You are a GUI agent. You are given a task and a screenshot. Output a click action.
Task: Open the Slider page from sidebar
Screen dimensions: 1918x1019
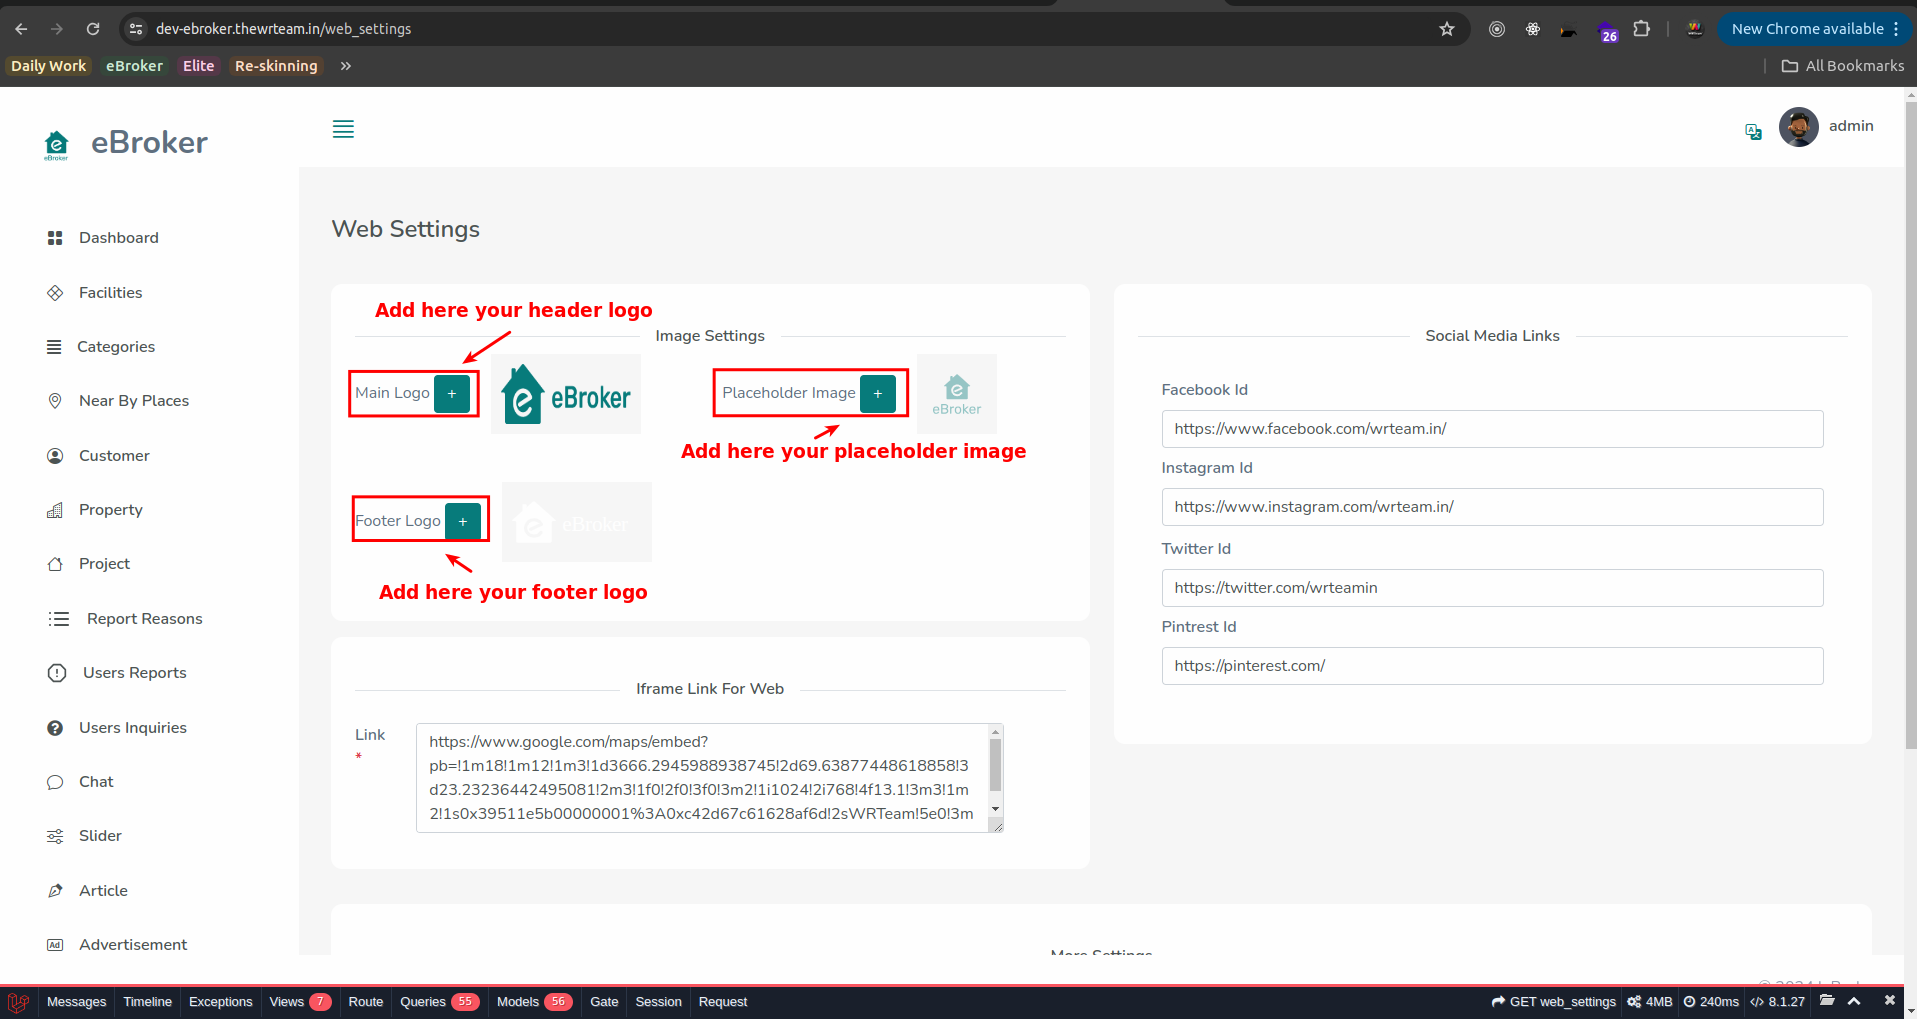click(100, 836)
